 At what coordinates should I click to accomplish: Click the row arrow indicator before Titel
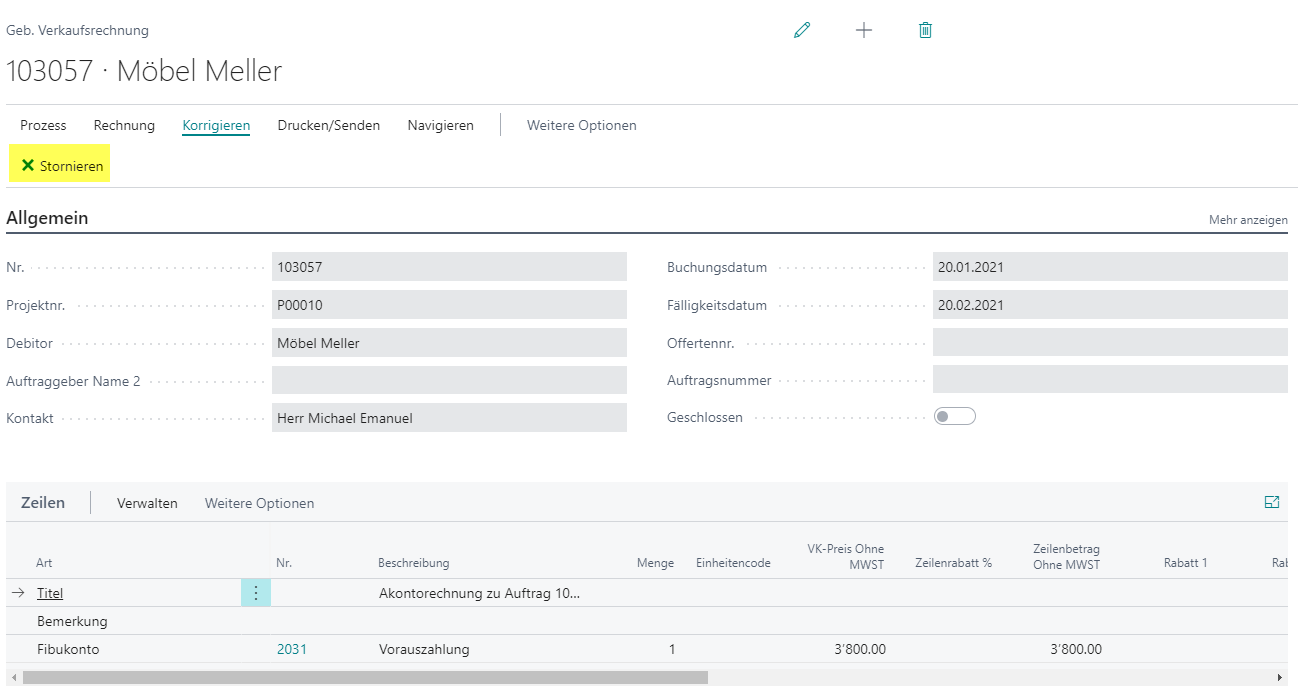pyautogui.click(x=18, y=593)
